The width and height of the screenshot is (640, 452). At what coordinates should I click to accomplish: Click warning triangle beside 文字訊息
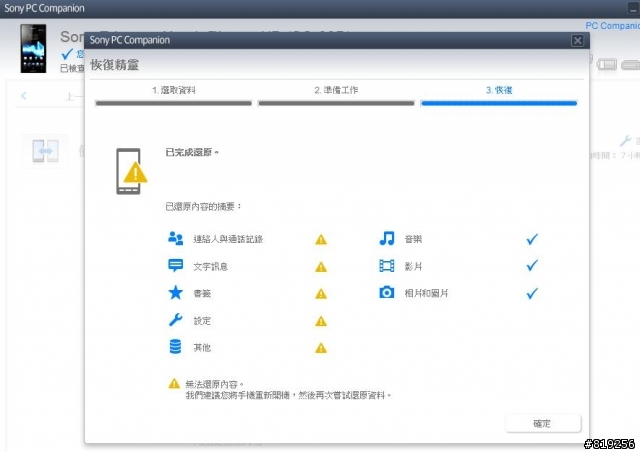[x=321, y=267]
